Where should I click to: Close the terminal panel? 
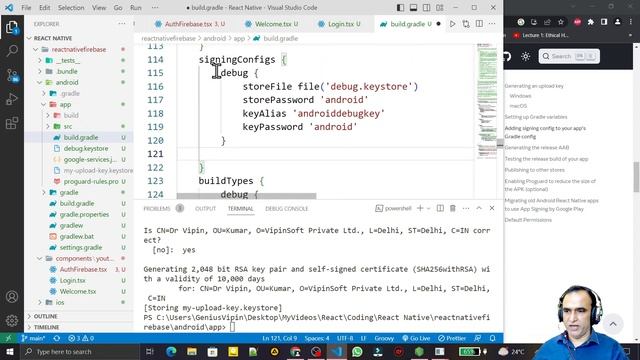pos(492,208)
